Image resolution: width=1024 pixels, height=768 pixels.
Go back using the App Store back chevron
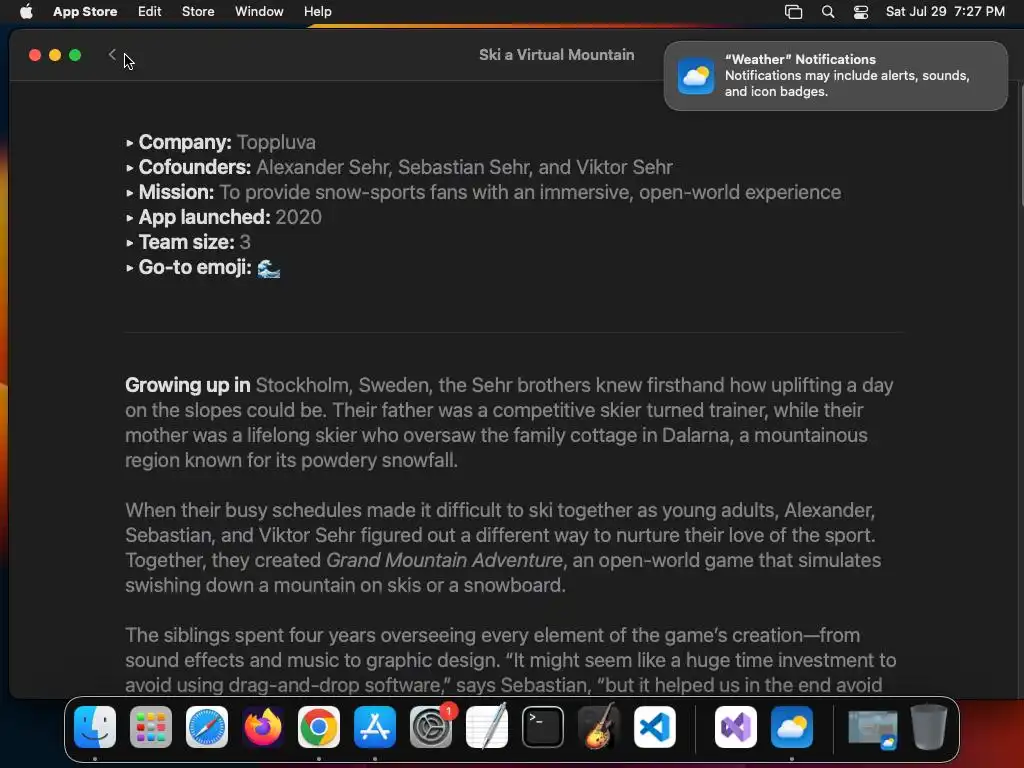112,55
